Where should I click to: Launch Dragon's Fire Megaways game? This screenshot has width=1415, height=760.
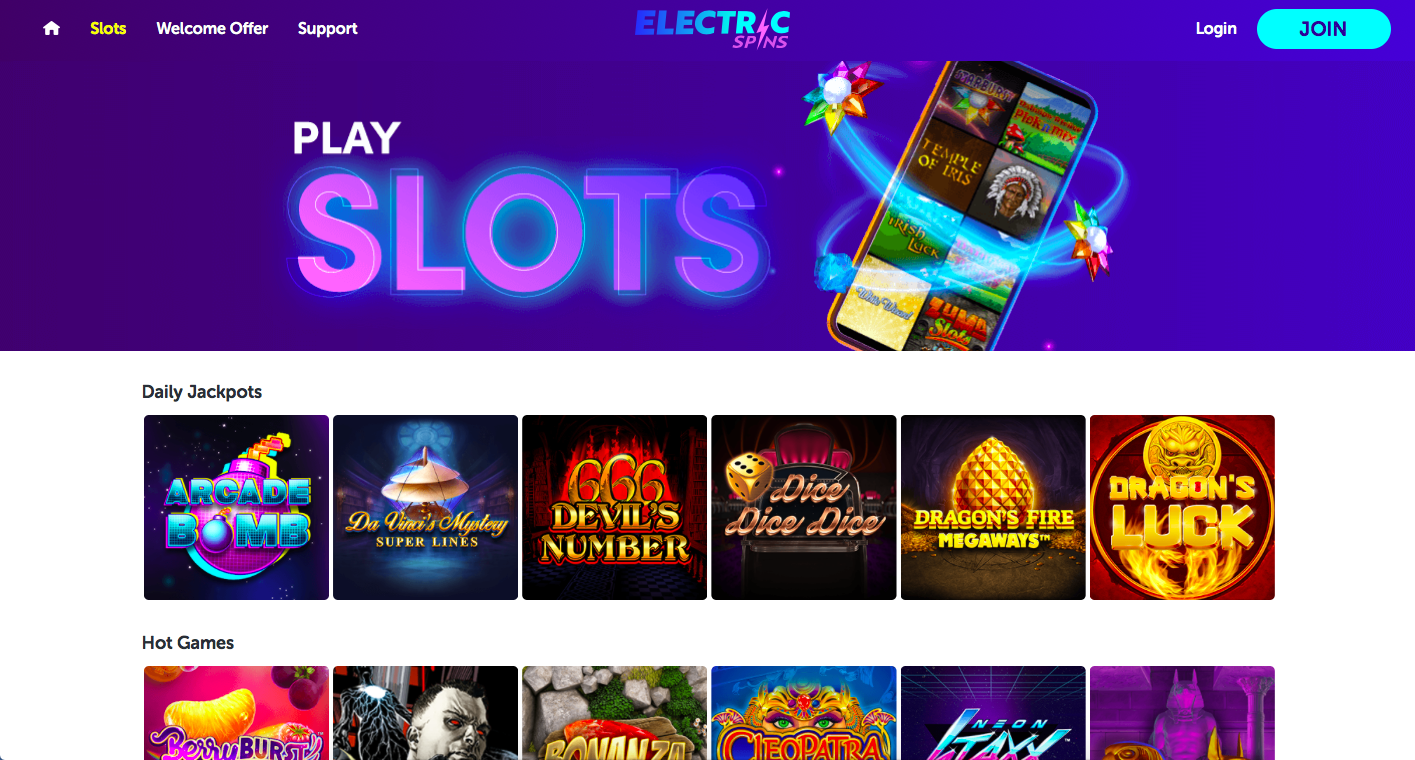[x=993, y=508]
